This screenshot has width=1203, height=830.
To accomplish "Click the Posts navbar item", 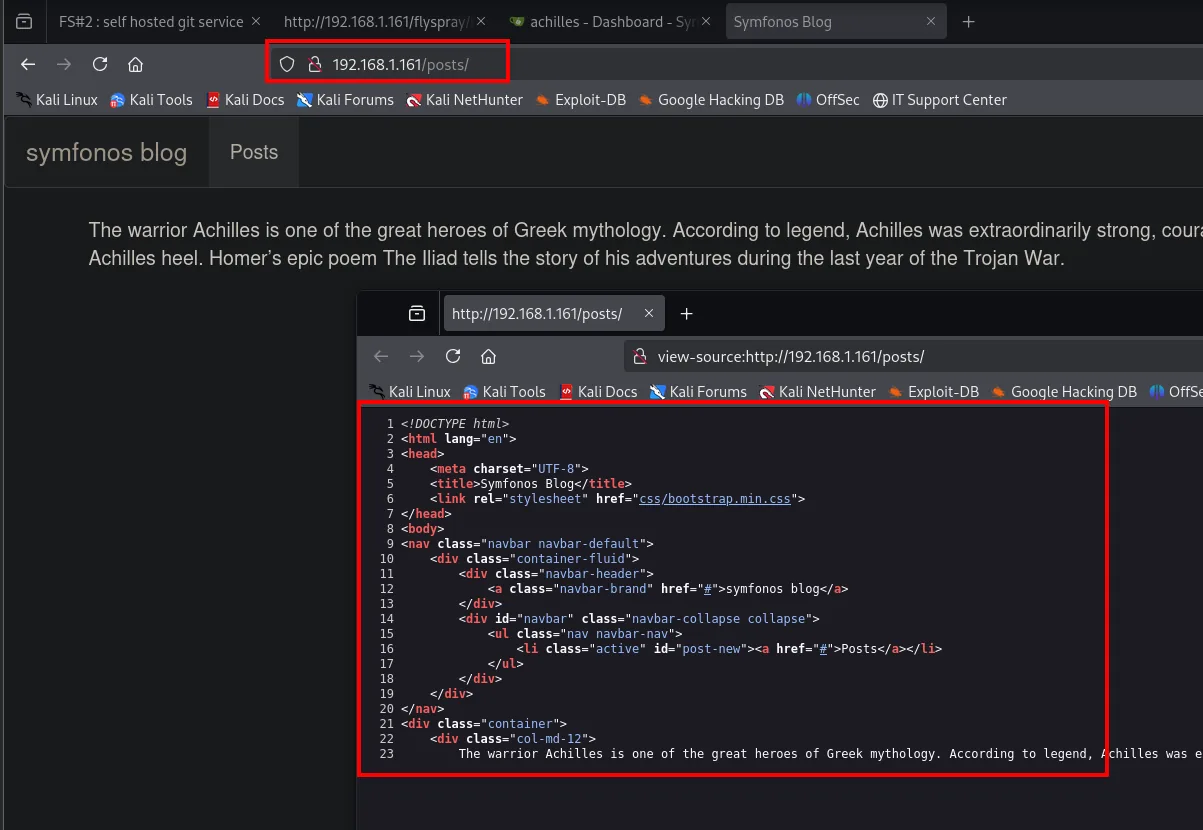I will click(254, 152).
